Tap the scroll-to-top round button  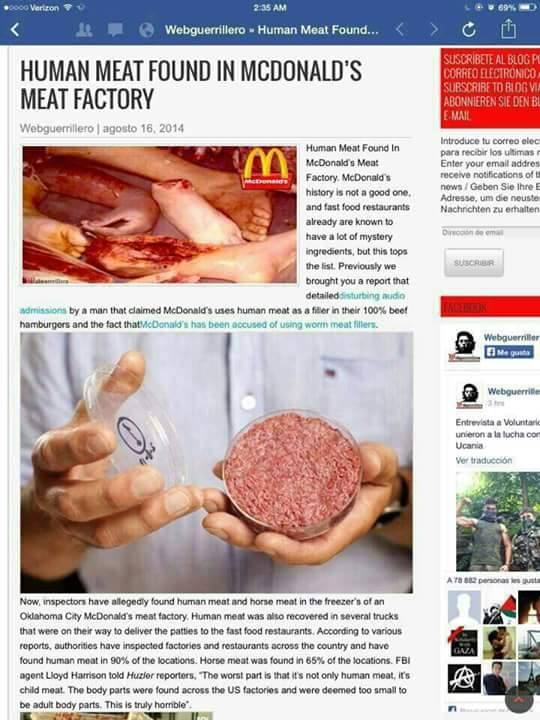click(519, 699)
